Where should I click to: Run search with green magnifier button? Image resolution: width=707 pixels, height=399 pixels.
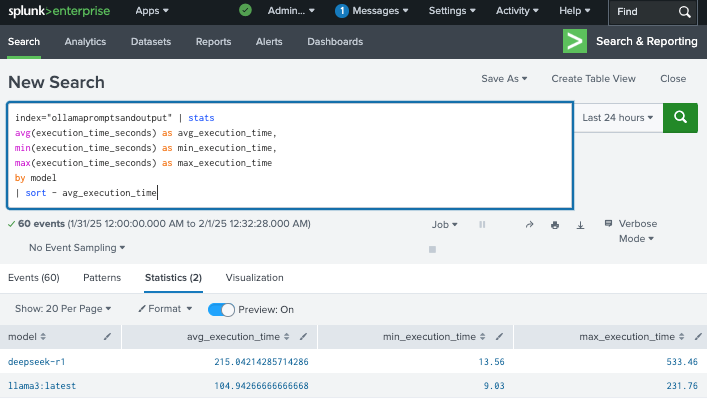(x=680, y=118)
